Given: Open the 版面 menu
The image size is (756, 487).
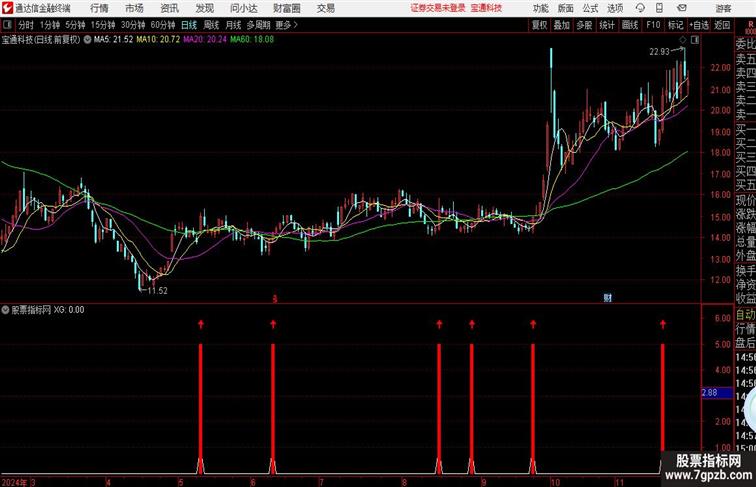Looking at the screenshot, I should [x=566, y=8].
